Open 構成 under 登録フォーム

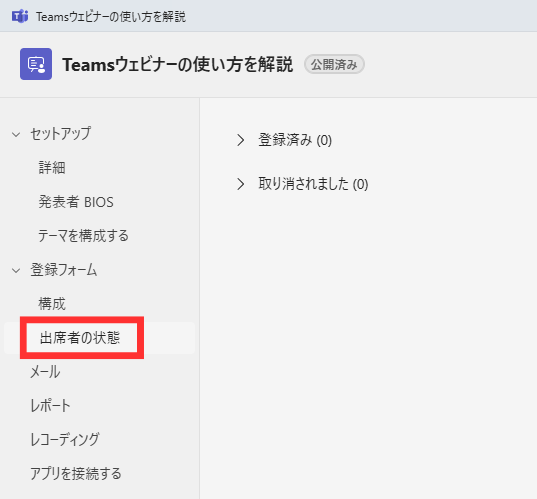point(52,304)
